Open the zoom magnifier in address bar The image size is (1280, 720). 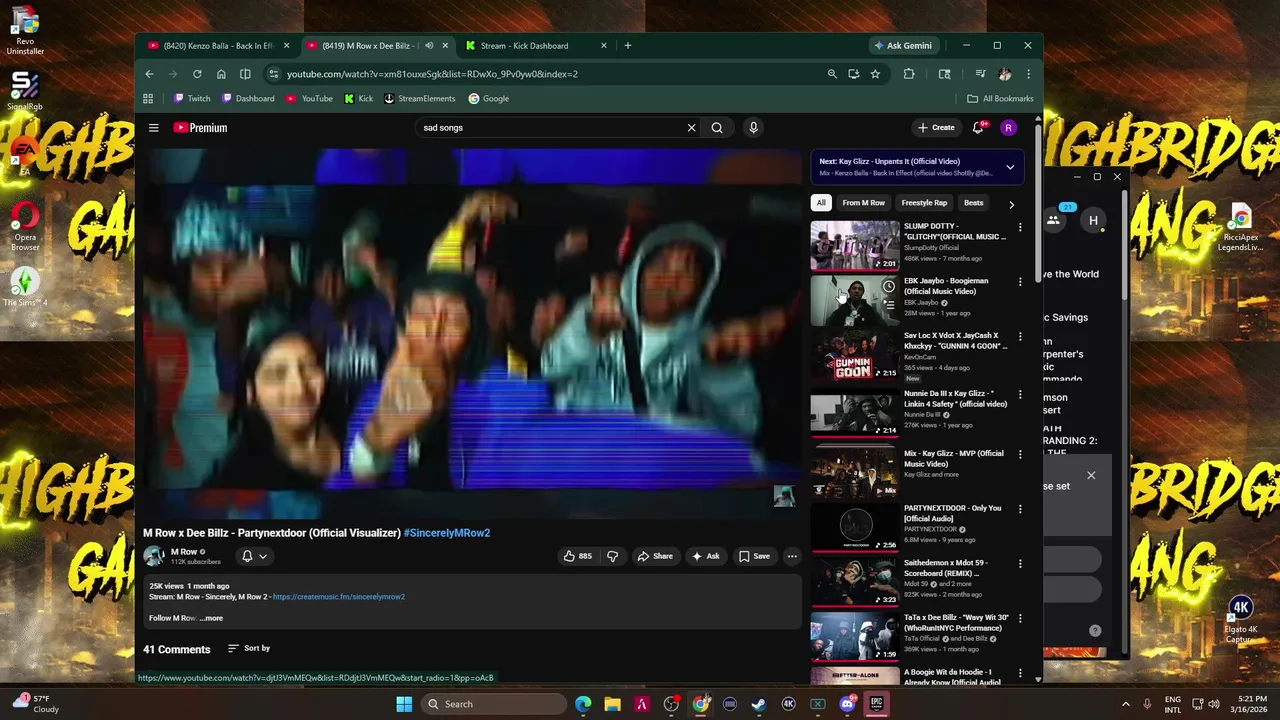(x=832, y=74)
